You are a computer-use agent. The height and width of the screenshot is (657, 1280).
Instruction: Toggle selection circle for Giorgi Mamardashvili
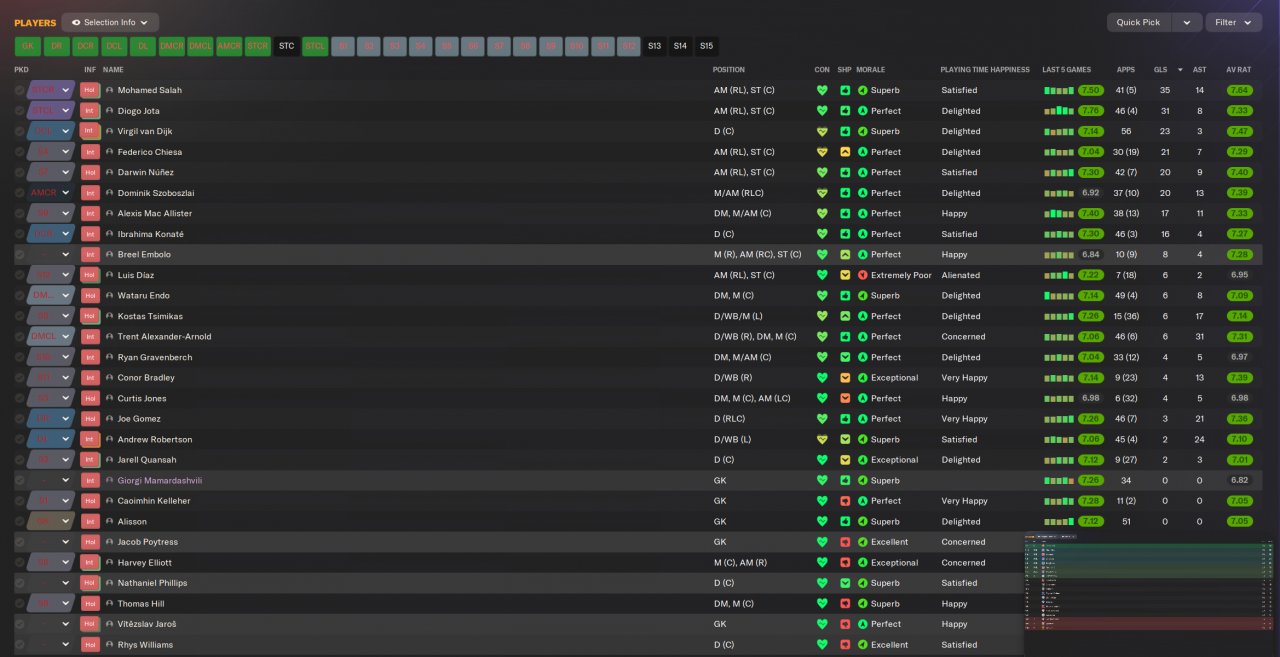pyautogui.click(x=19, y=480)
